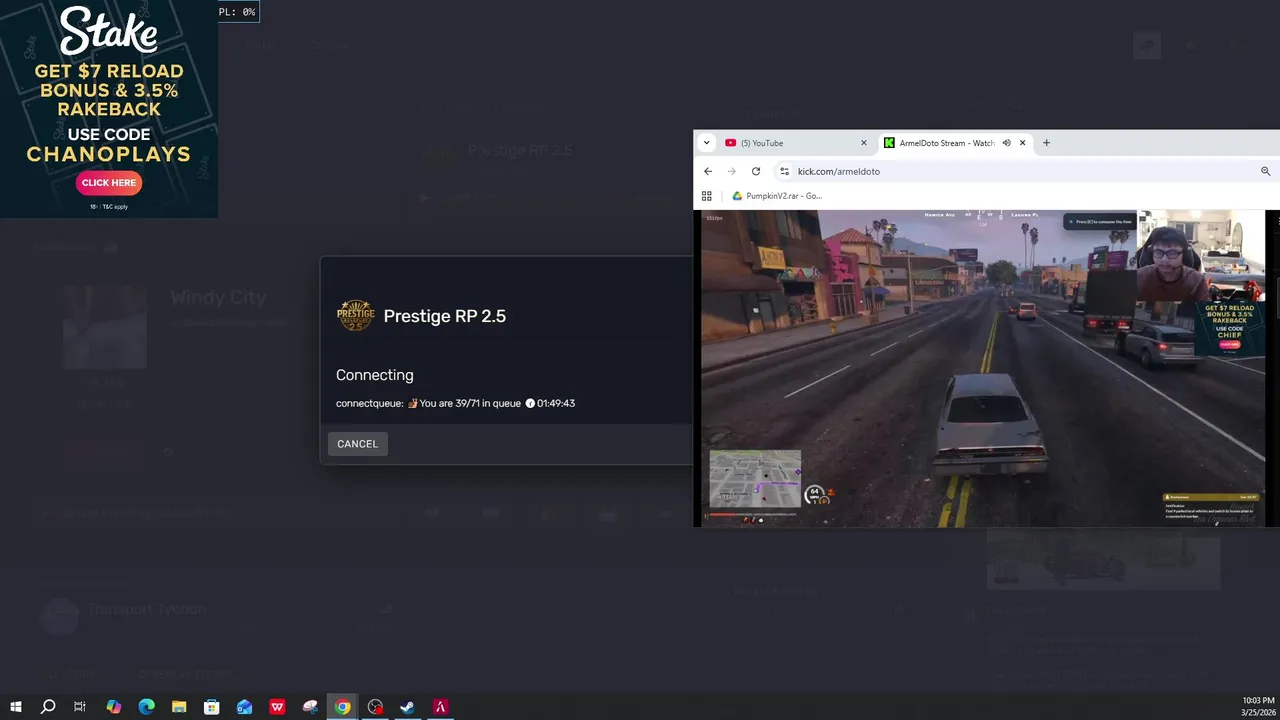Open Chrome apps grid in bookmarks bar

coord(707,196)
